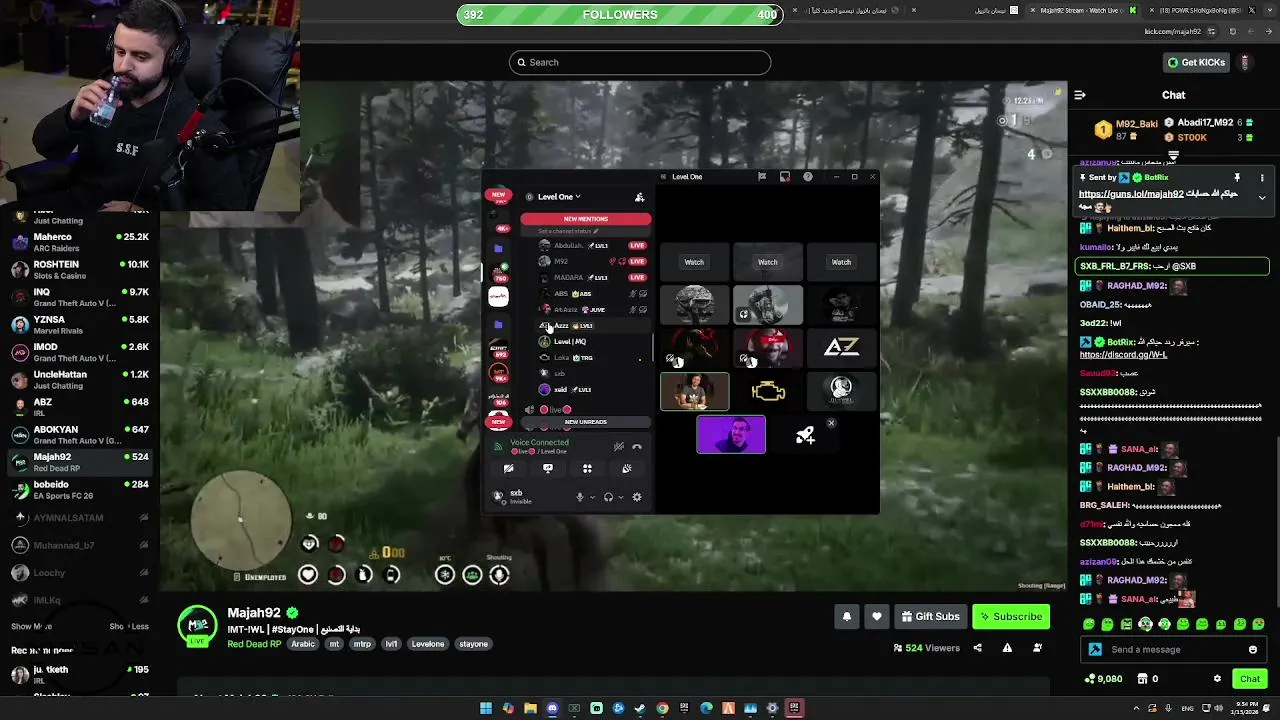Click the Subscribe button
1280x720 pixels.
(x=1010, y=616)
